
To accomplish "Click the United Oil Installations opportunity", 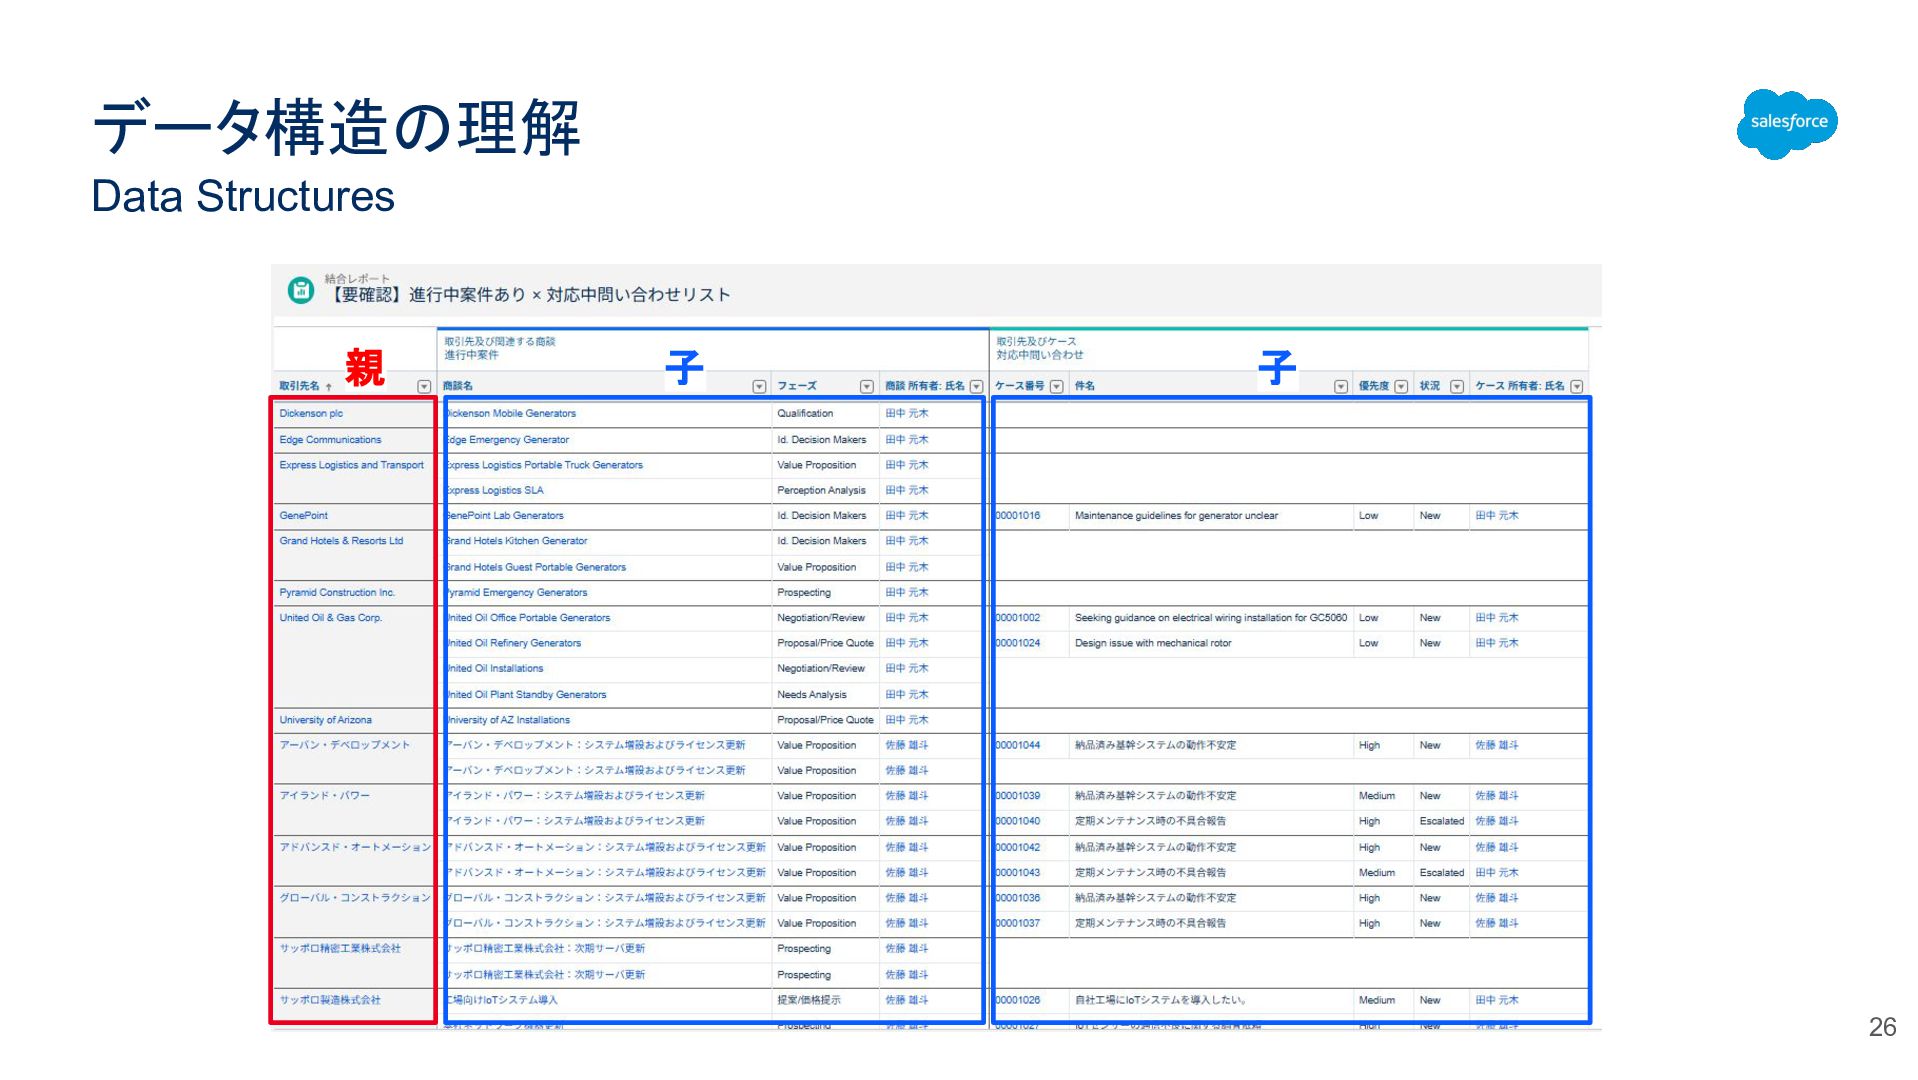I will click(495, 669).
